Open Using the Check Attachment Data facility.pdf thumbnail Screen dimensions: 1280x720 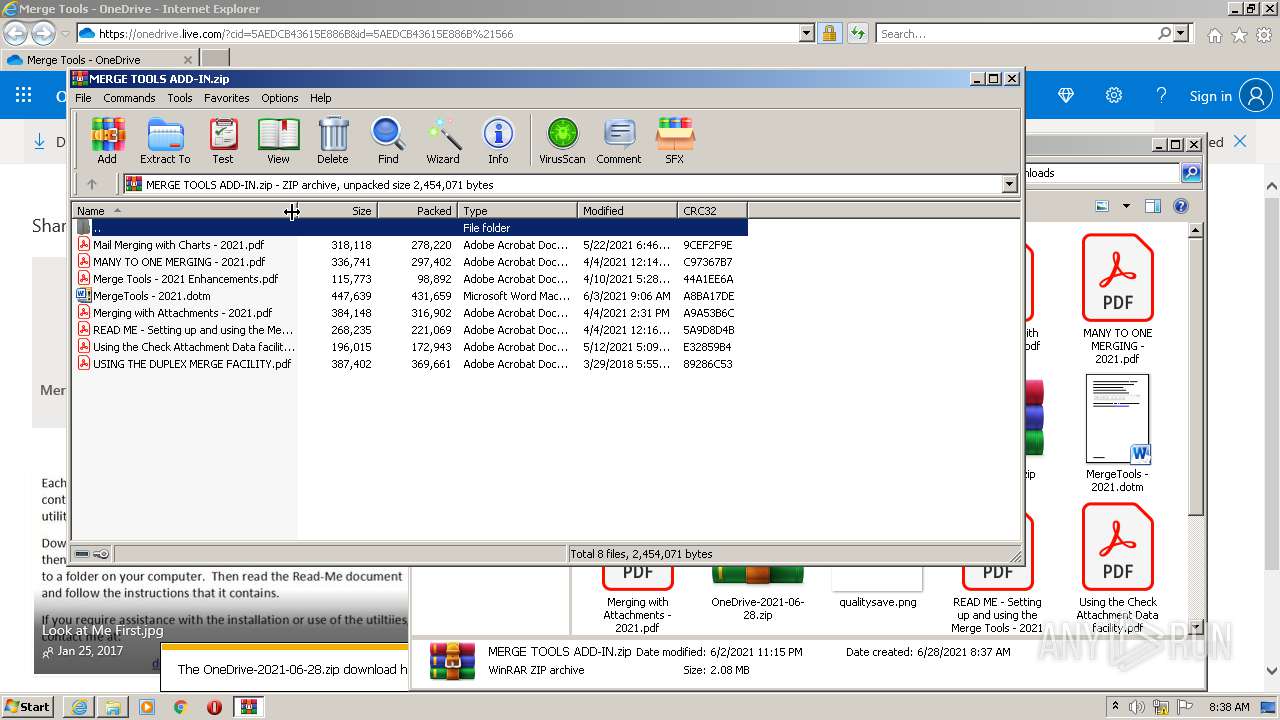1117,568
